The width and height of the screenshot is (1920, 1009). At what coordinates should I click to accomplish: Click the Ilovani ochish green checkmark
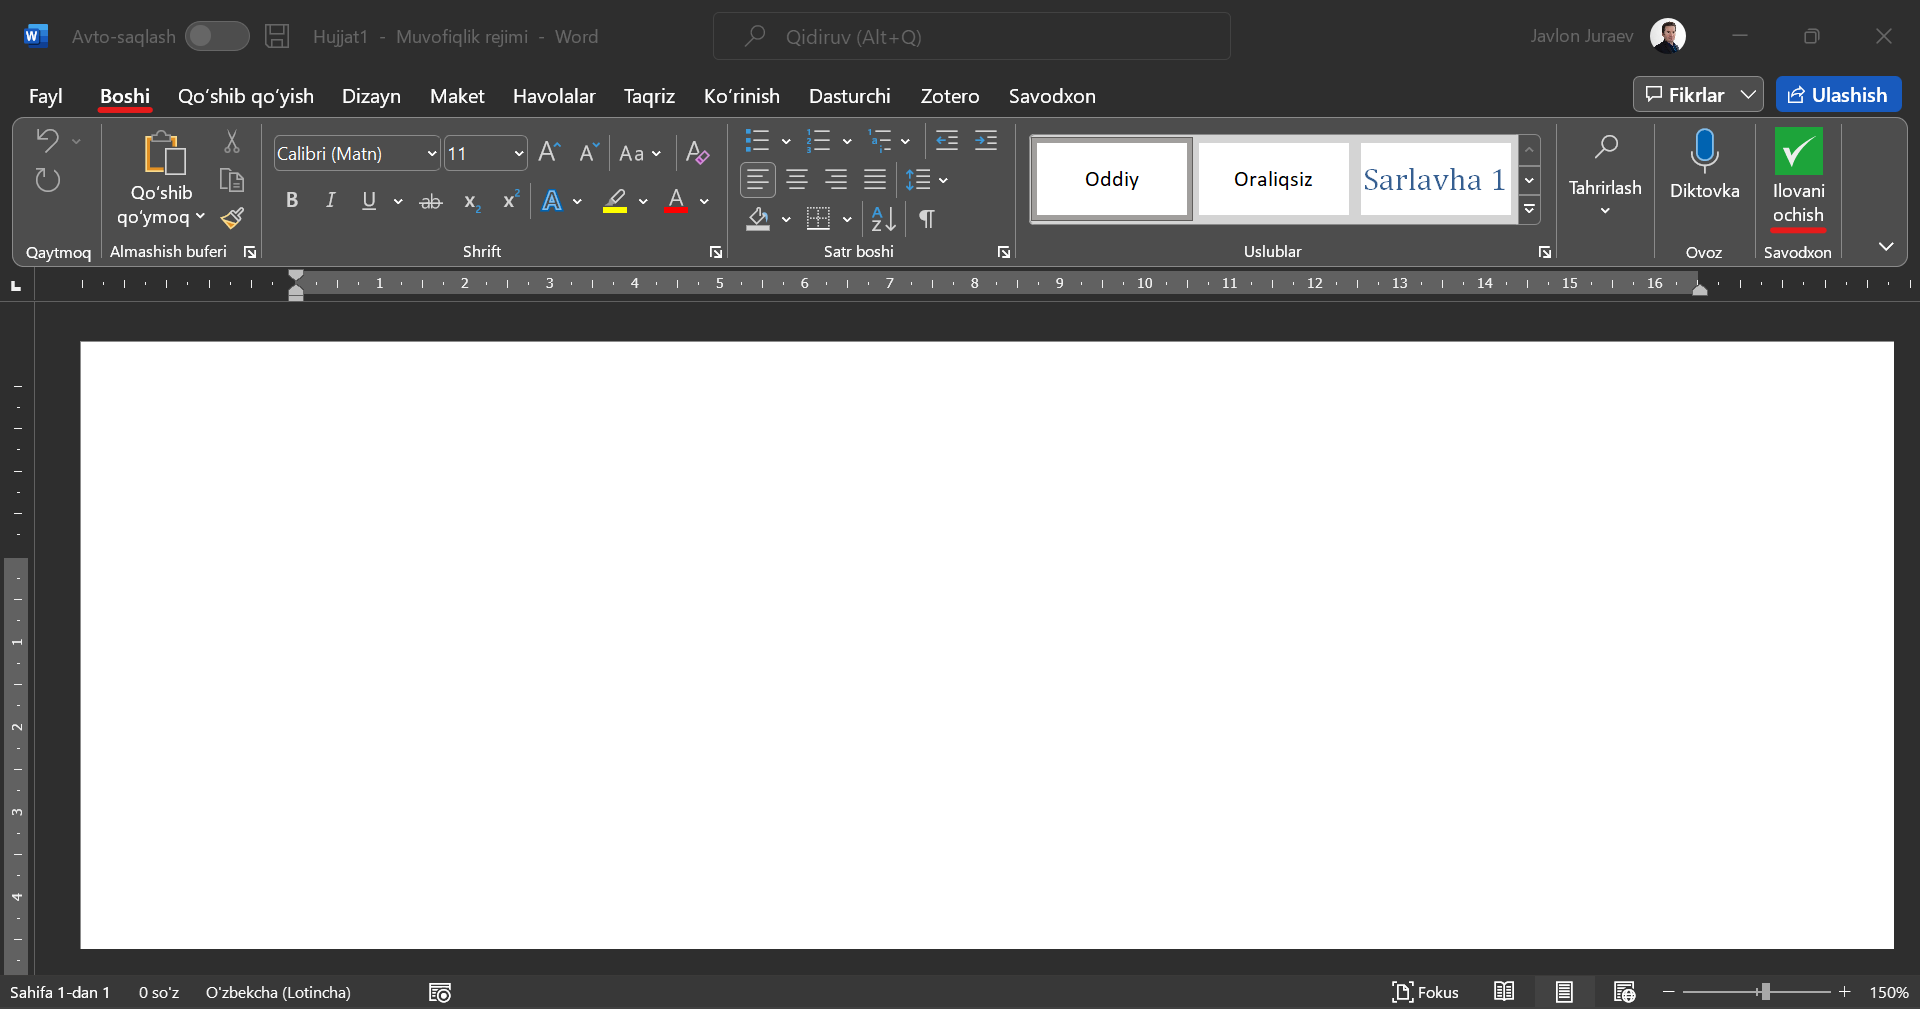point(1797,152)
